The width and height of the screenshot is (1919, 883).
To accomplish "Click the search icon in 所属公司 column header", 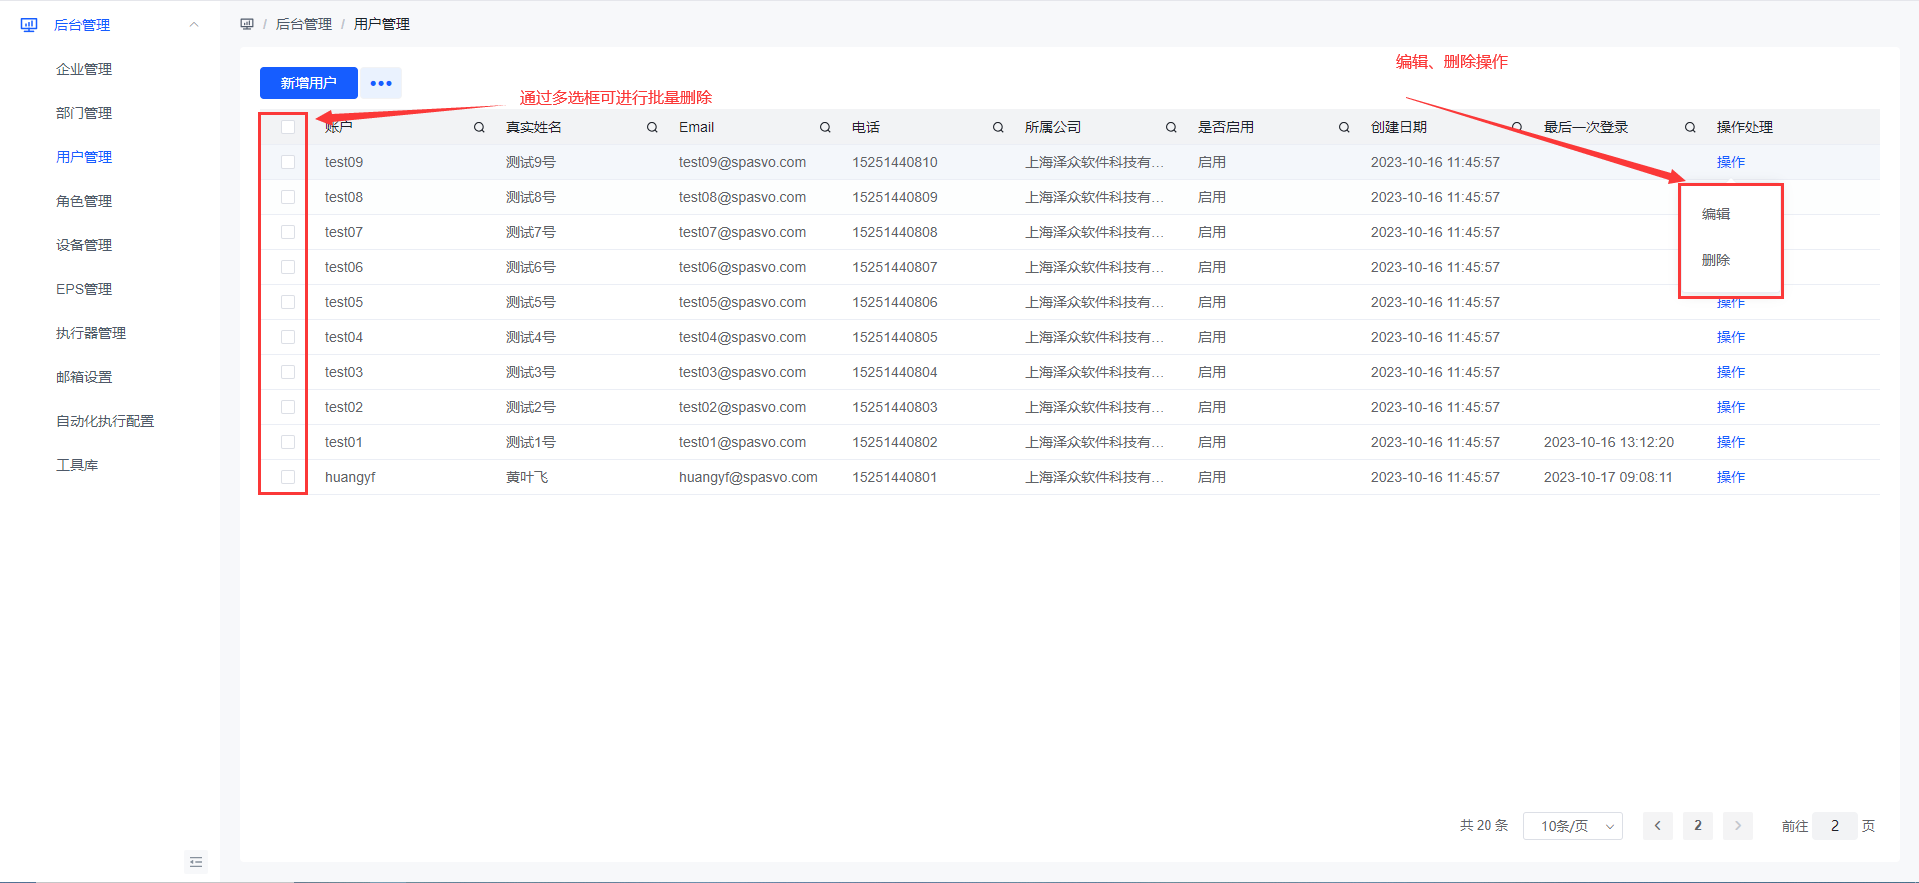I will point(1171,128).
